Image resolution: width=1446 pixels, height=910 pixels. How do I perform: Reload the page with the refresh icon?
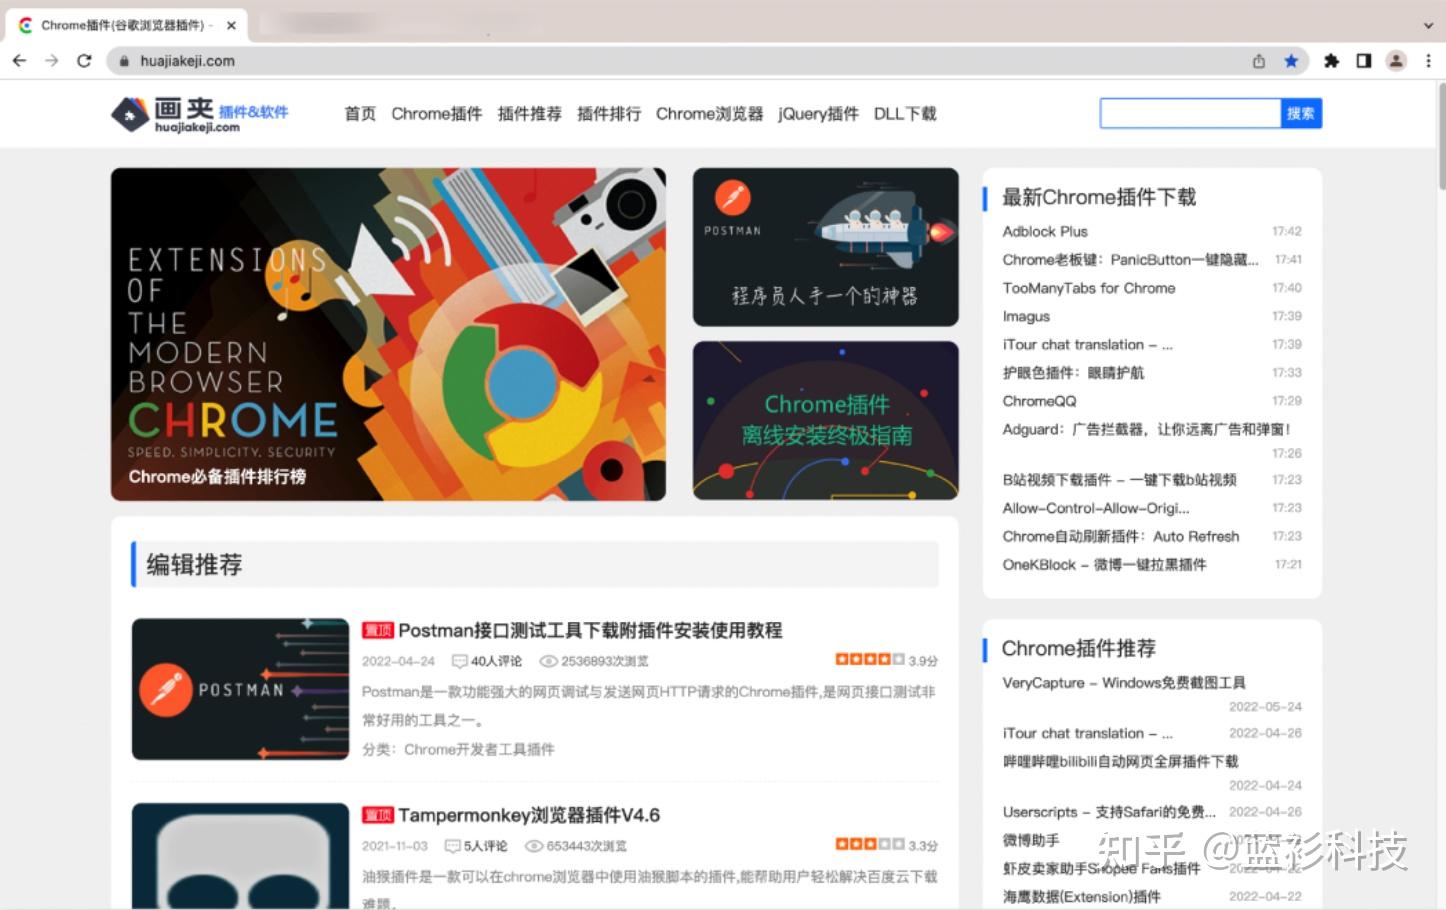84,61
